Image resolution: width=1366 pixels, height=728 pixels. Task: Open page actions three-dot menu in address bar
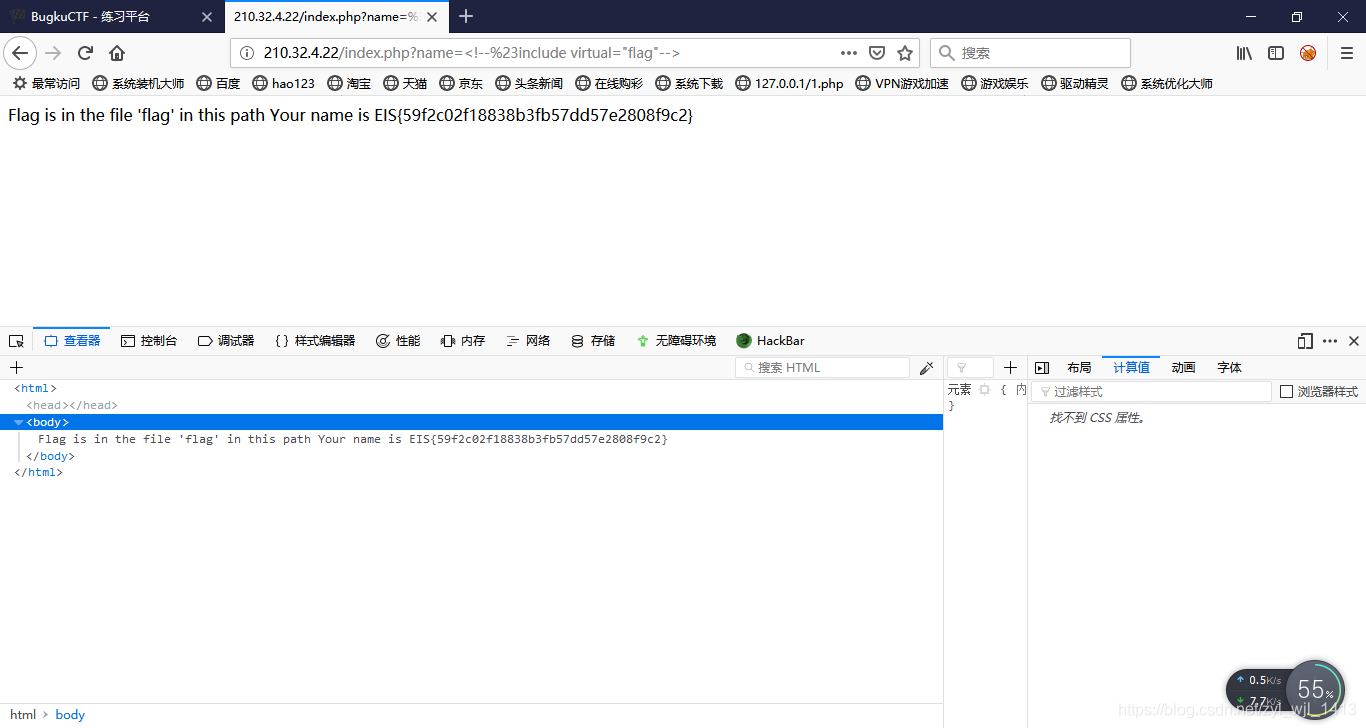(x=848, y=53)
